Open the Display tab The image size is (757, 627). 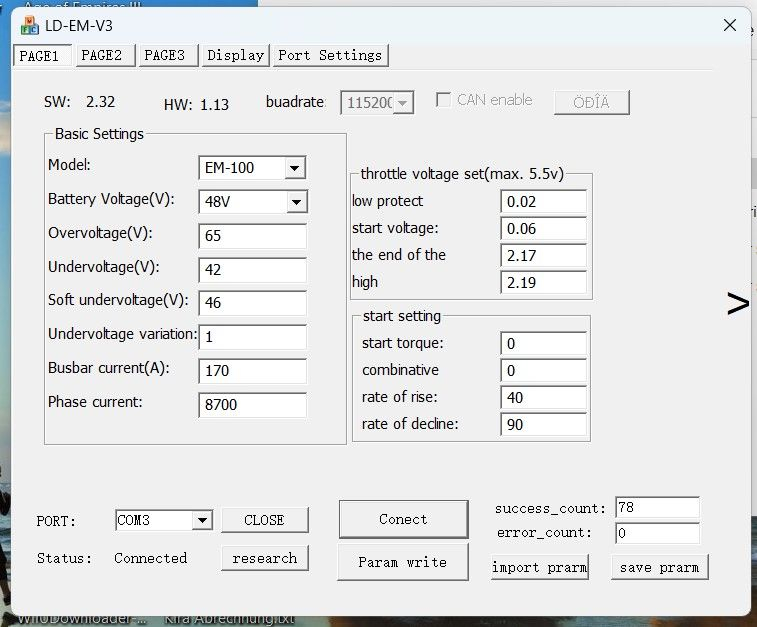click(235, 56)
